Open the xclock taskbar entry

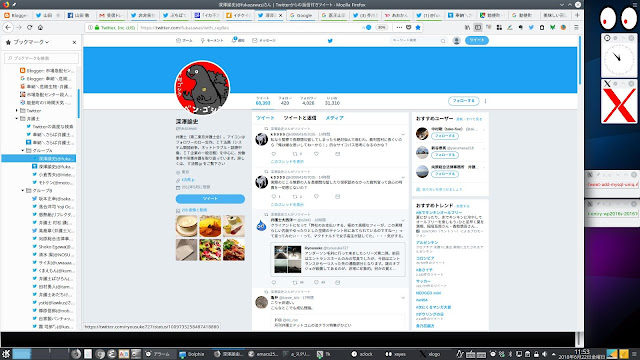[x=362, y=354]
